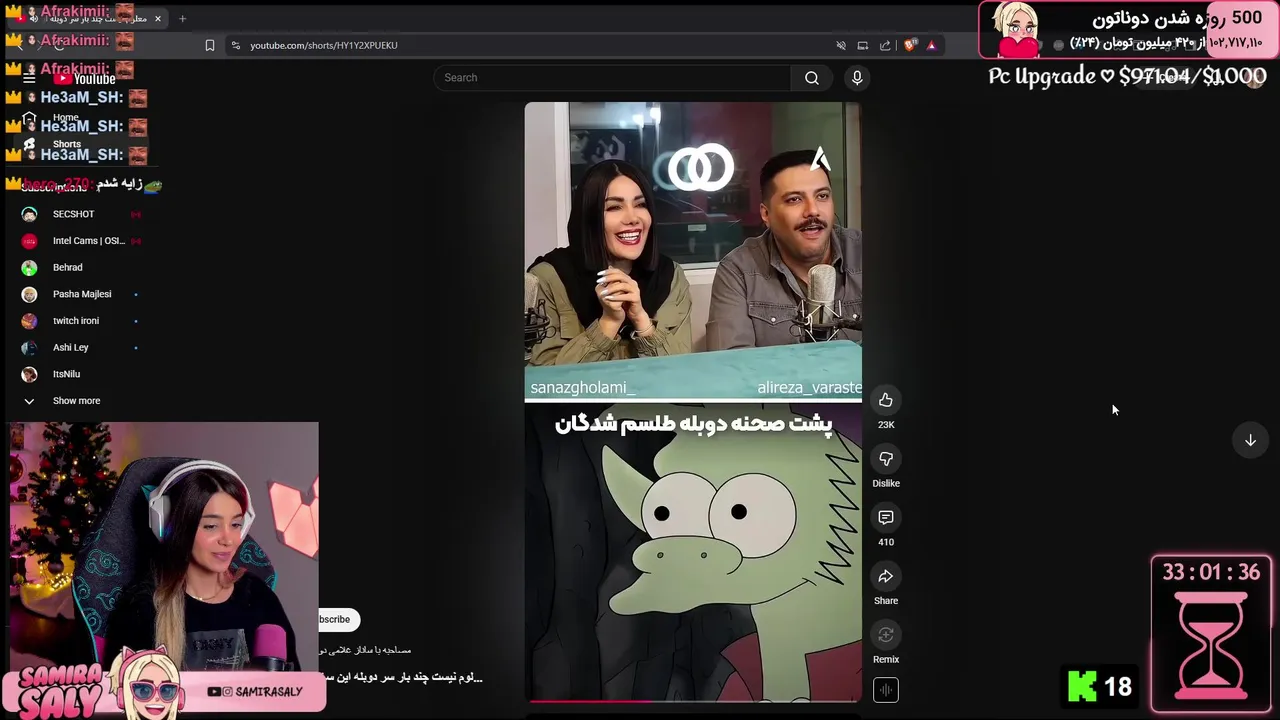Dislike the current Short

point(886,459)
